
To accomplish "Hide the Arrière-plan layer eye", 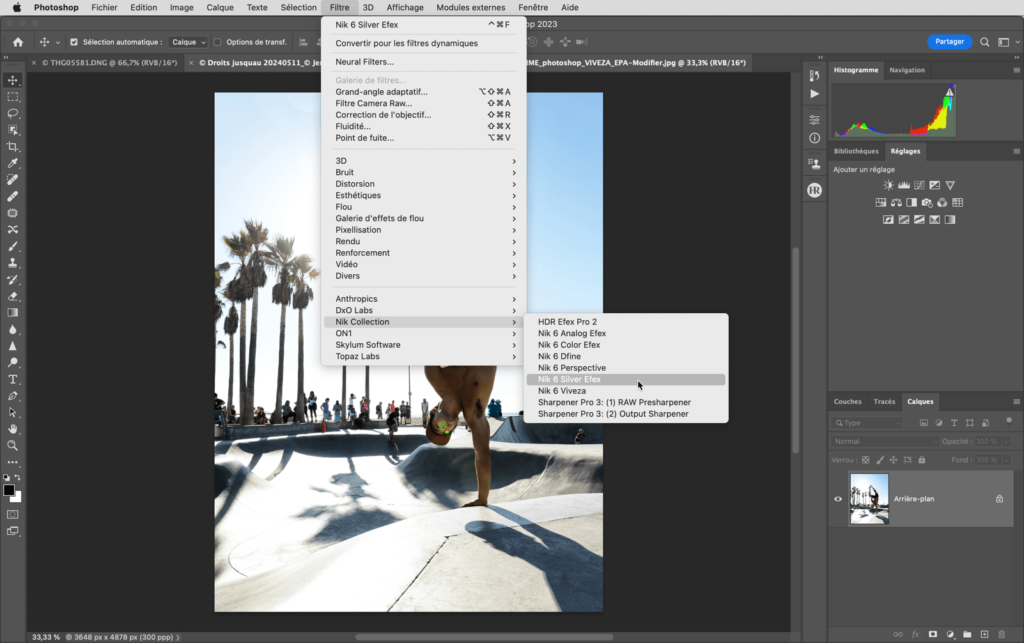I will [838, 499].
